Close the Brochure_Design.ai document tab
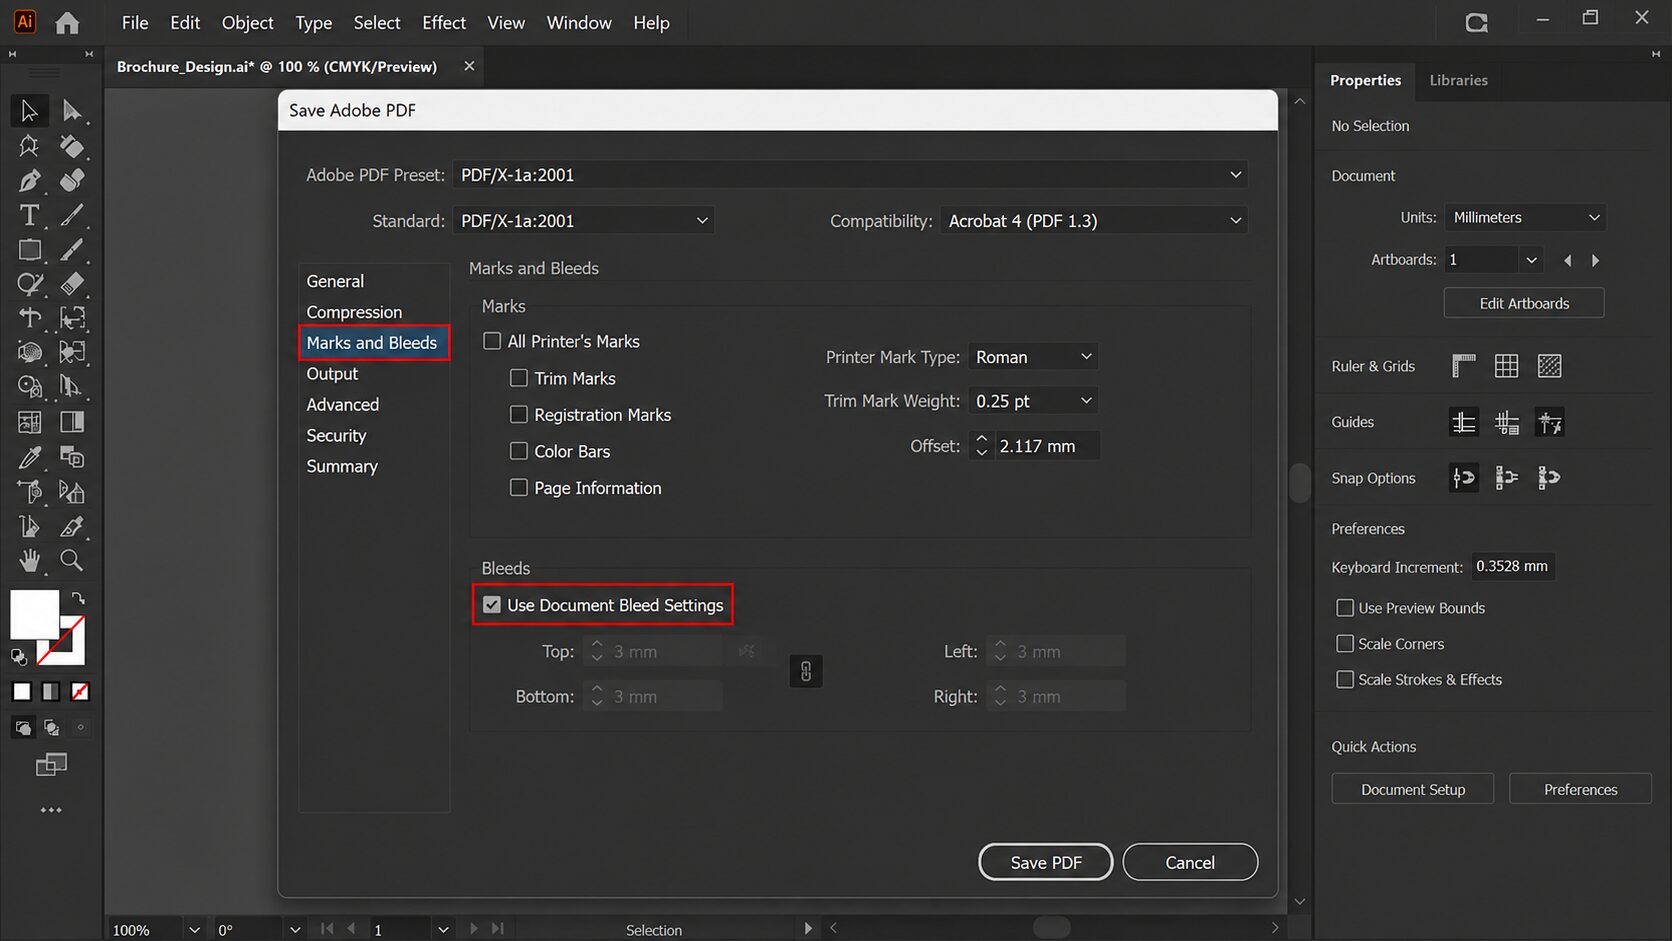 (469, 66)
